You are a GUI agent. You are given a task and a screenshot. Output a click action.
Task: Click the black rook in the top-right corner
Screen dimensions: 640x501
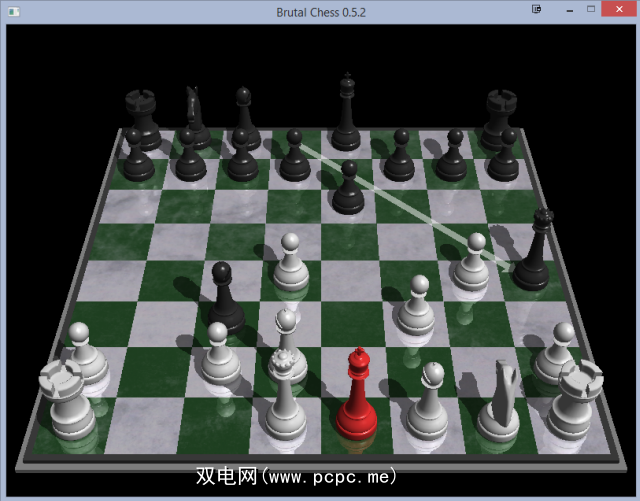tap(499, 120)
